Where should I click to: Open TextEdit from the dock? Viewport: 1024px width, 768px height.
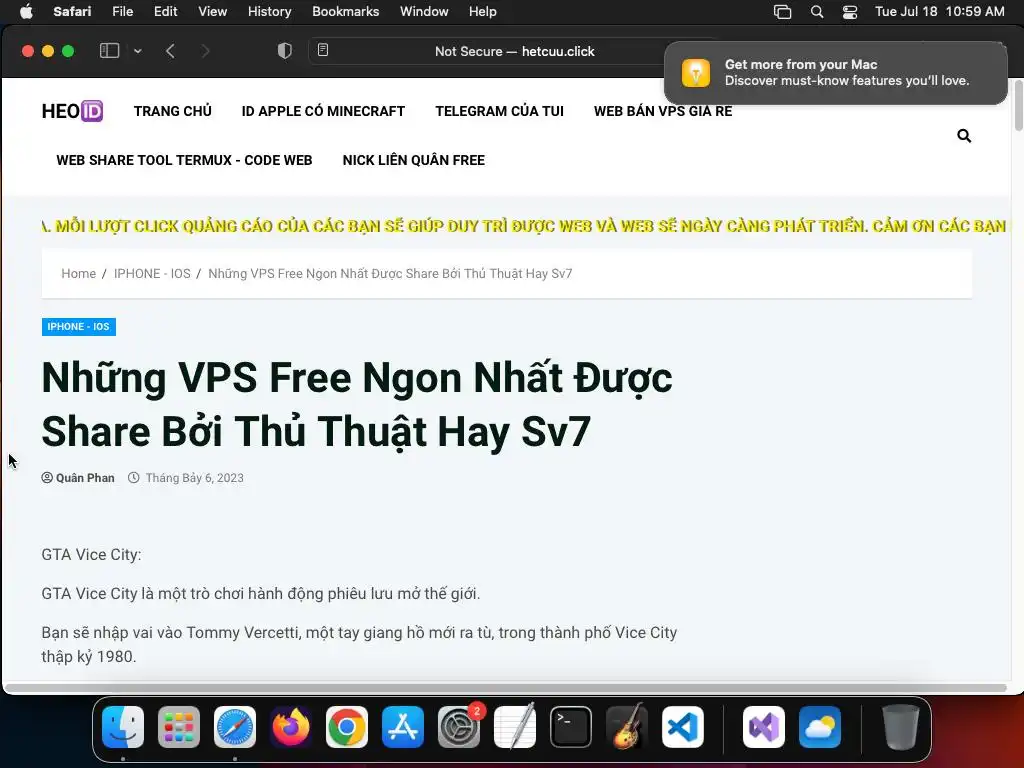(x=515, y=727)
